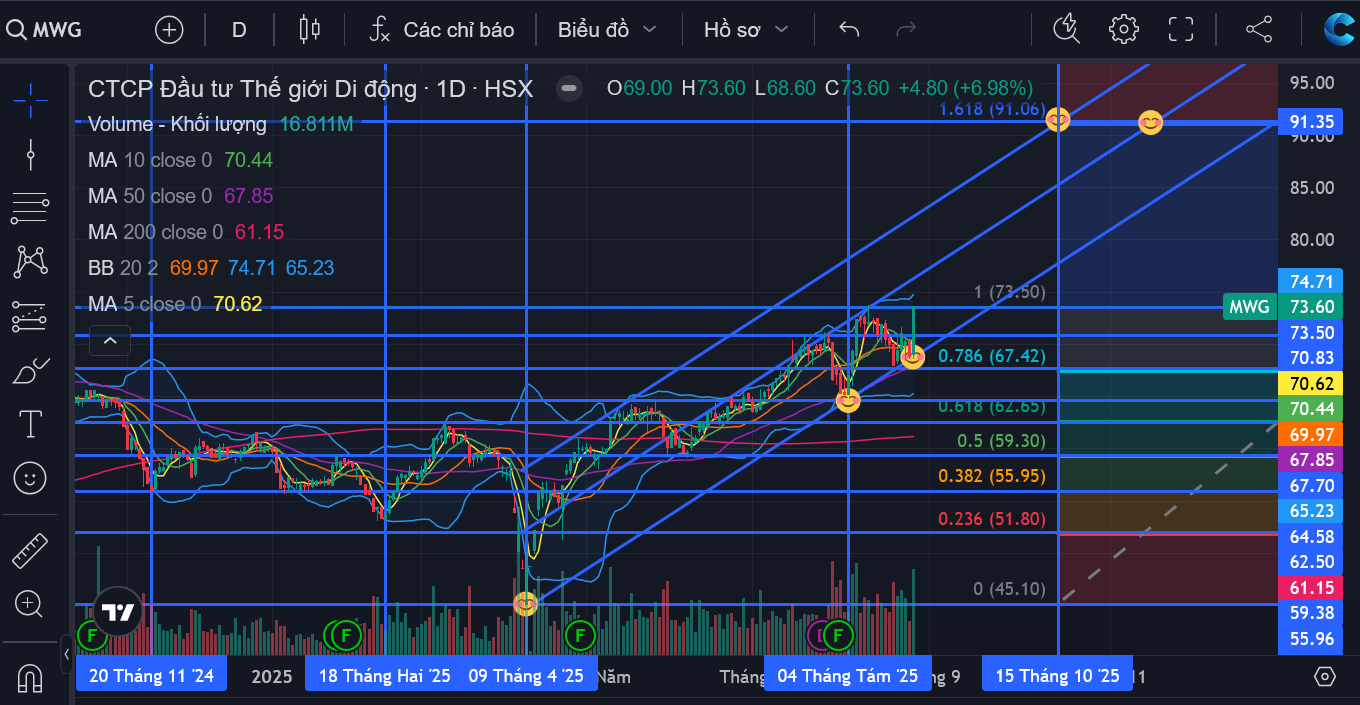Select the emoji marker on Fib 0 (45.10) line
The height and width of the screenshot is (705, 1360).
(526, 603)
